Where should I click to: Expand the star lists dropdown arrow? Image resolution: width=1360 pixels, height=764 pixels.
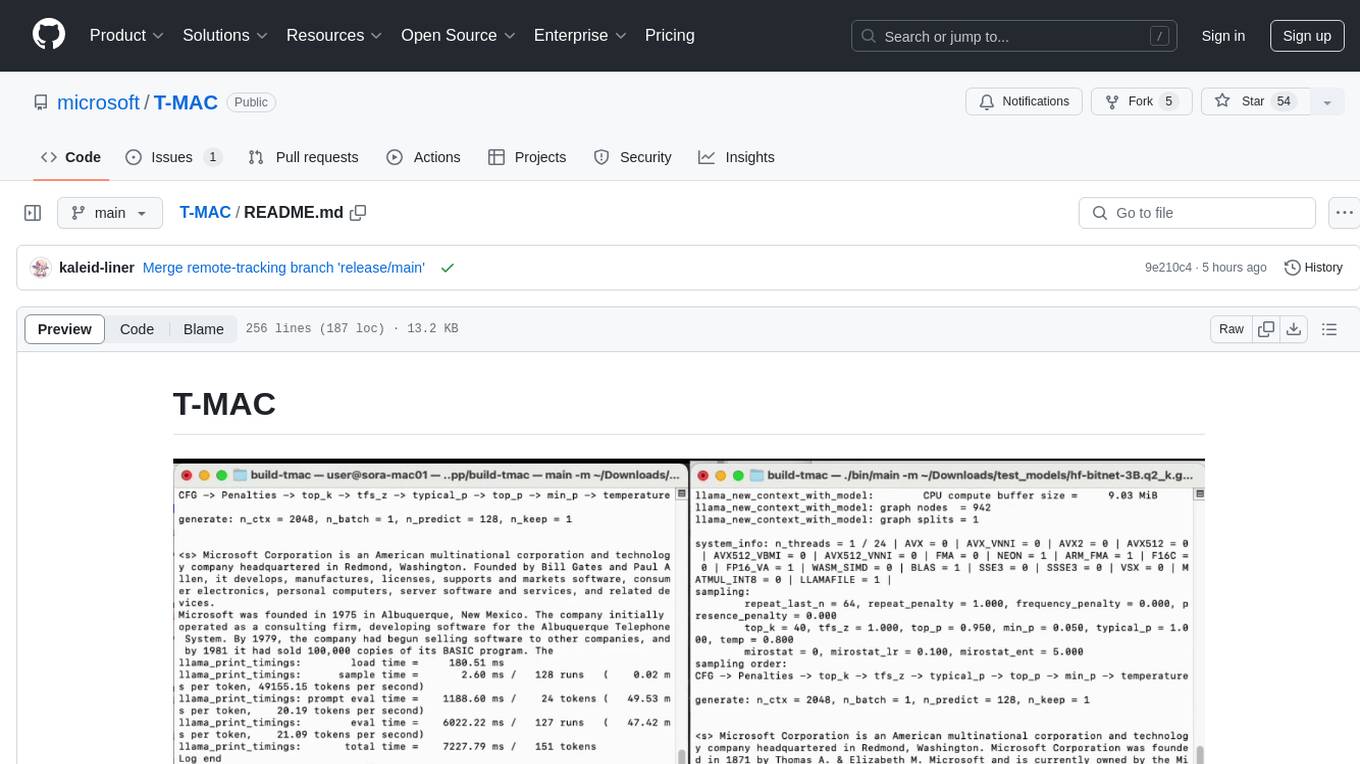coord(1327,101)
